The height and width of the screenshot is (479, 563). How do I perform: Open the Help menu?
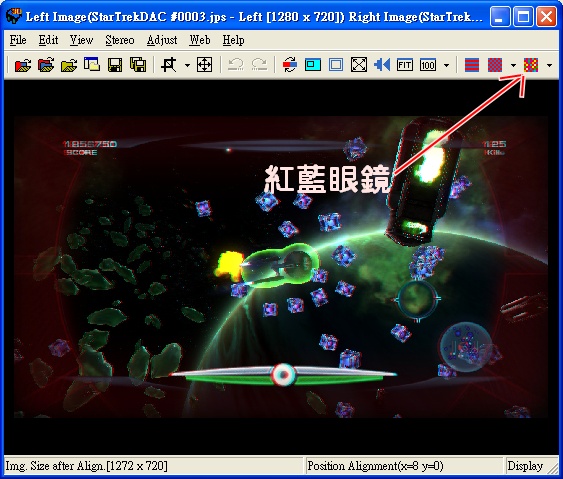pos(233,40)
